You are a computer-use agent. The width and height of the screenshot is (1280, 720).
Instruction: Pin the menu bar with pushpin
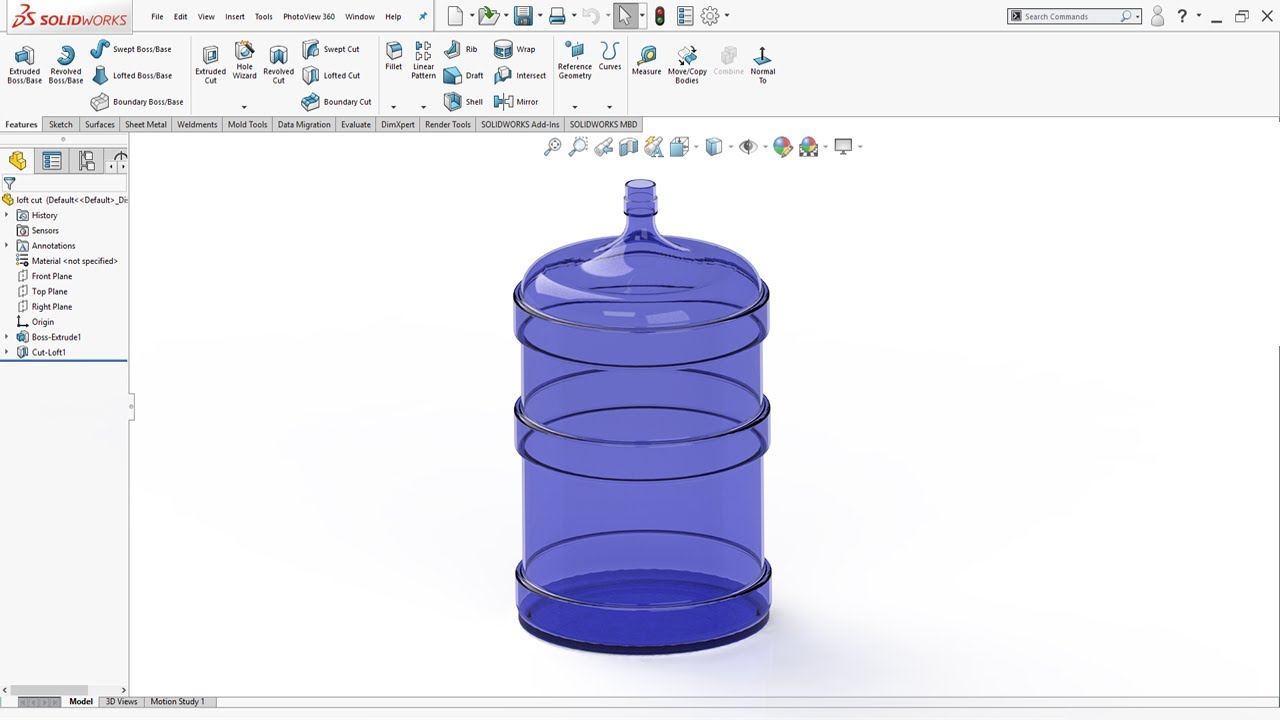[422, 16]
